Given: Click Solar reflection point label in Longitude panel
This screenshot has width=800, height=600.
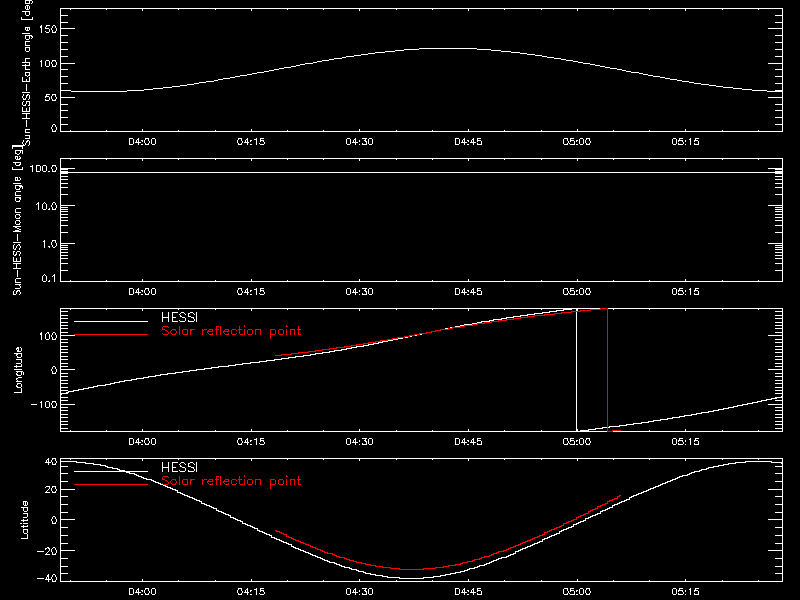Looking at the screenshot, I should (231, 331).
